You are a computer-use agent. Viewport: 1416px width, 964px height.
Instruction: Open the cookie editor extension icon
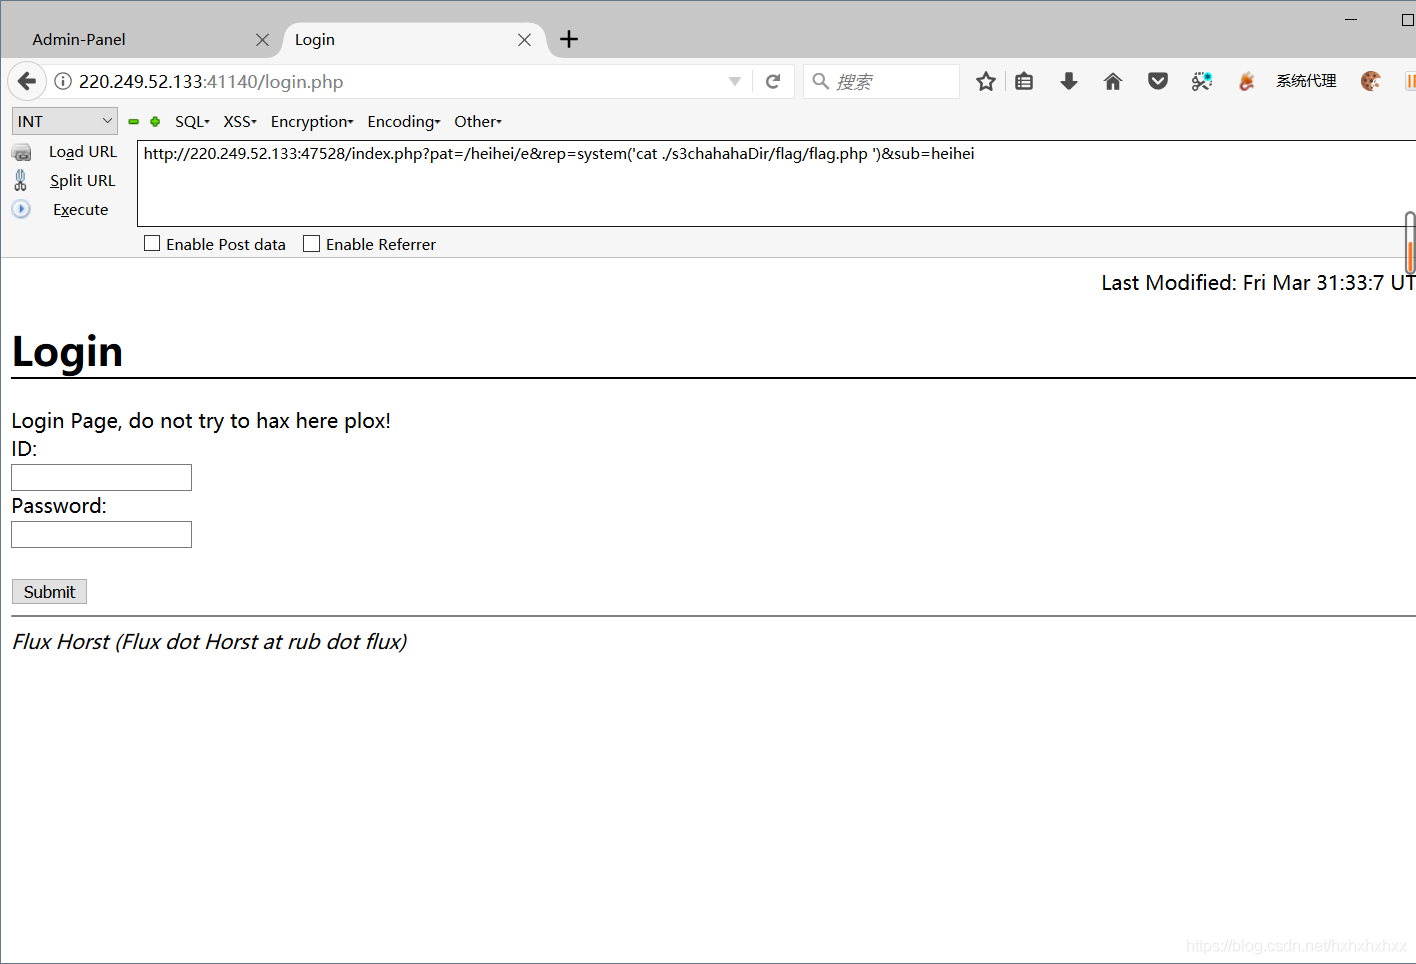1371,81
